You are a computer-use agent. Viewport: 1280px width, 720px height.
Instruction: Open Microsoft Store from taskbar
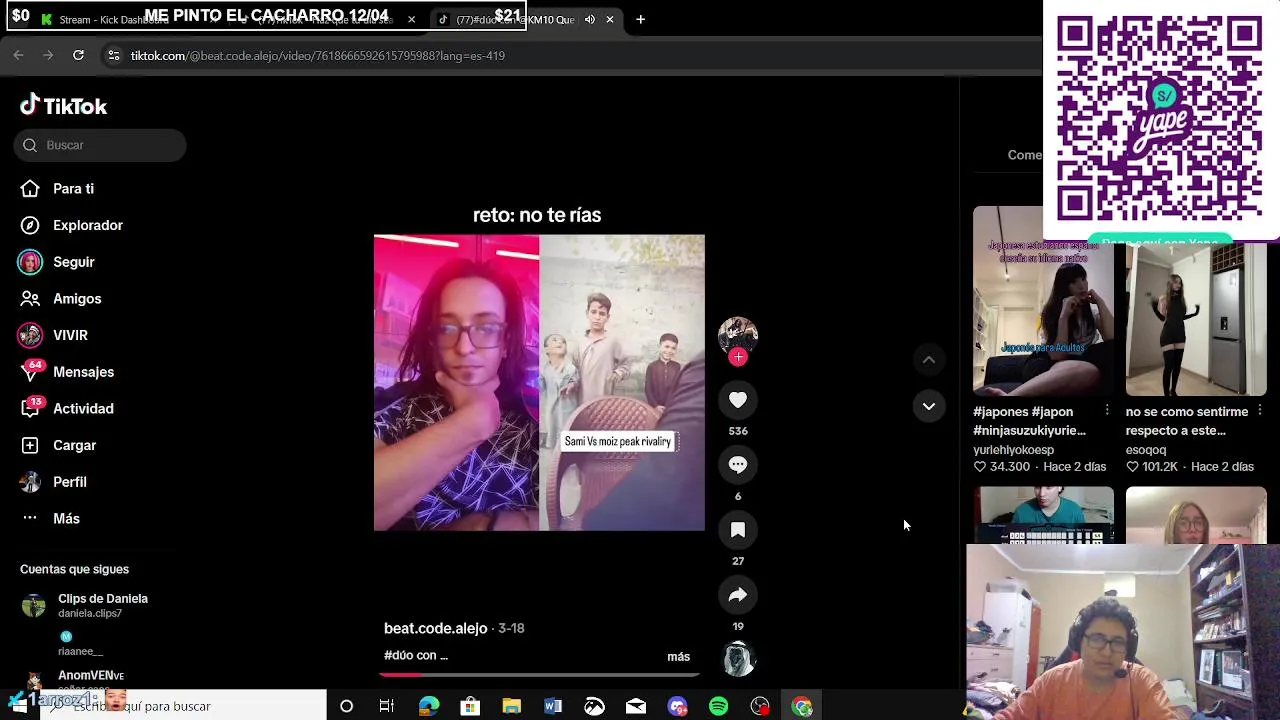[470, 706]
